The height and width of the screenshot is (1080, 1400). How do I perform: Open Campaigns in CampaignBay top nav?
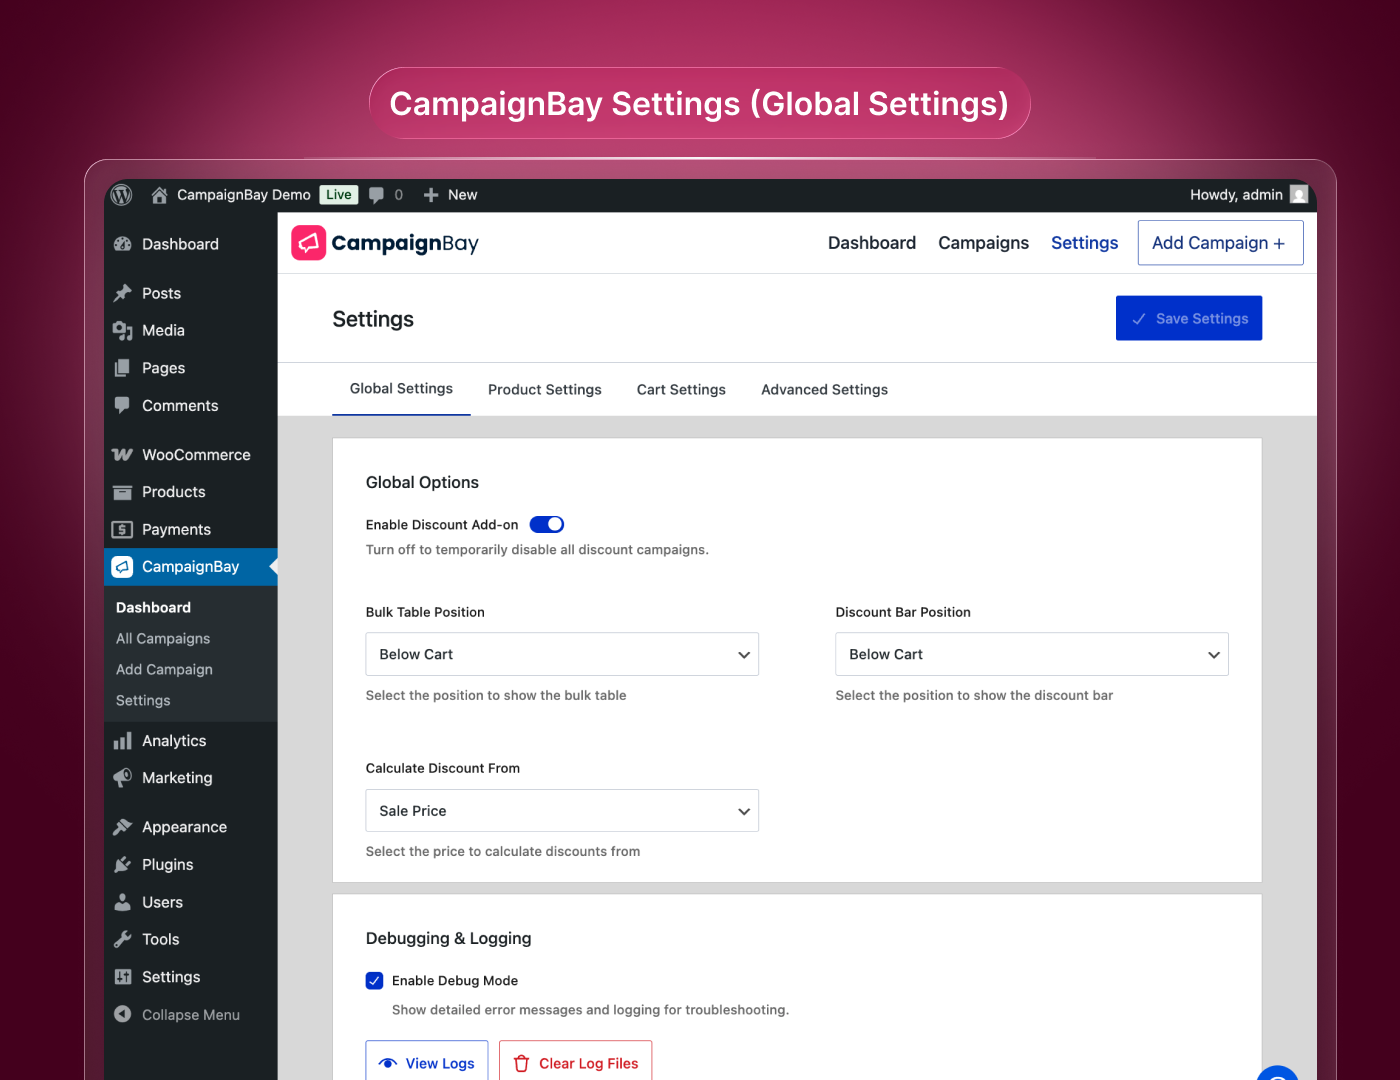(x=983, y=243)
